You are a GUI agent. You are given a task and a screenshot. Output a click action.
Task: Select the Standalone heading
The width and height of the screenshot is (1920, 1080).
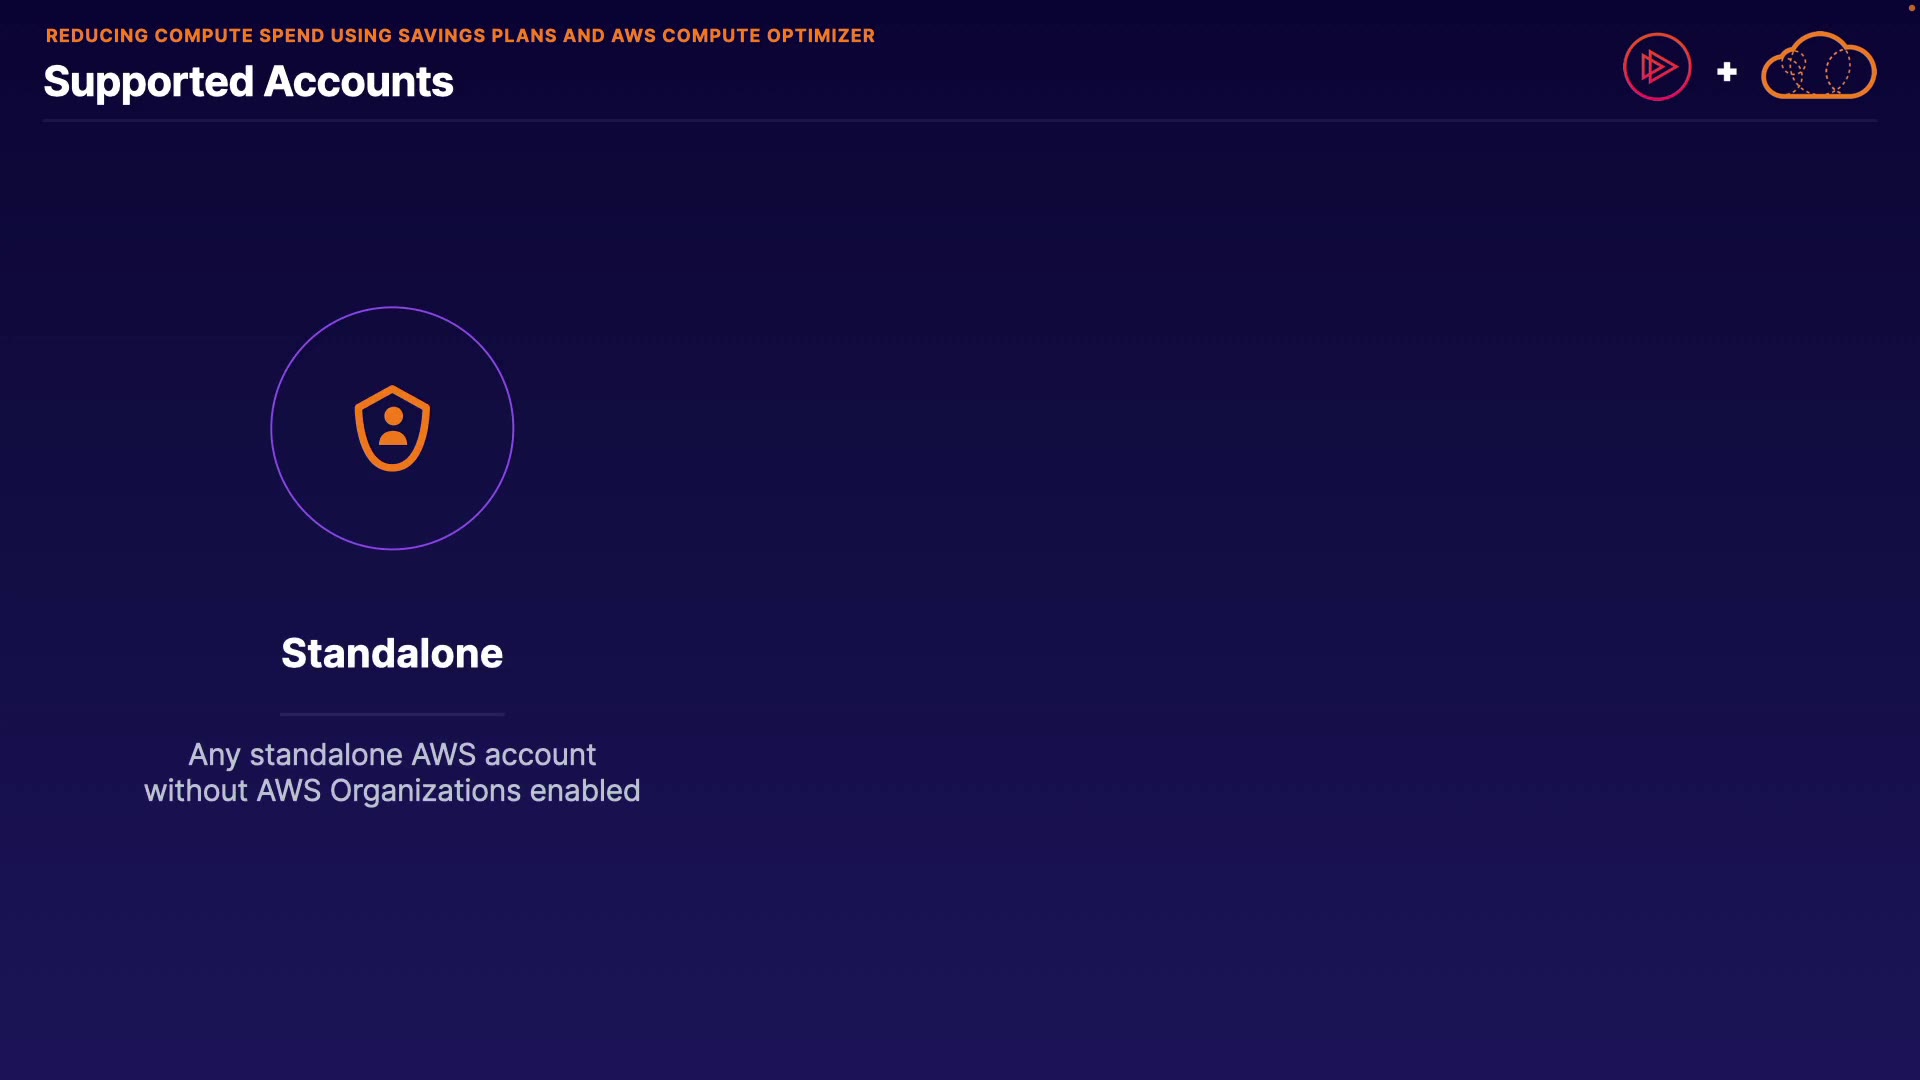(x=392, y=653)
